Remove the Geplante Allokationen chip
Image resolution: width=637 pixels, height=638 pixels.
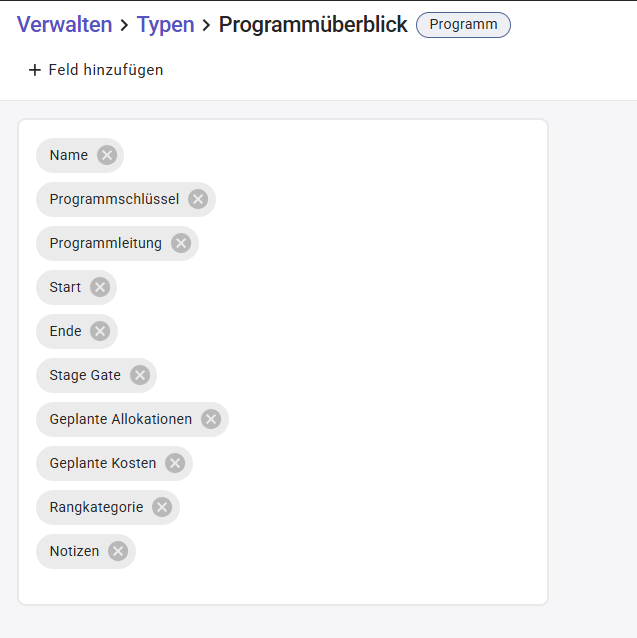click(211, 419)
